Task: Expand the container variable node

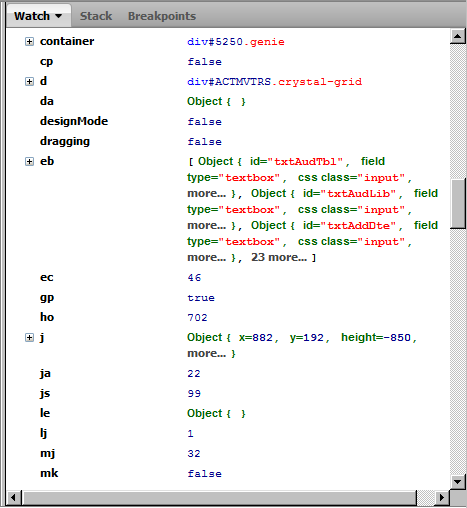Action: click(x=29, y=41)
